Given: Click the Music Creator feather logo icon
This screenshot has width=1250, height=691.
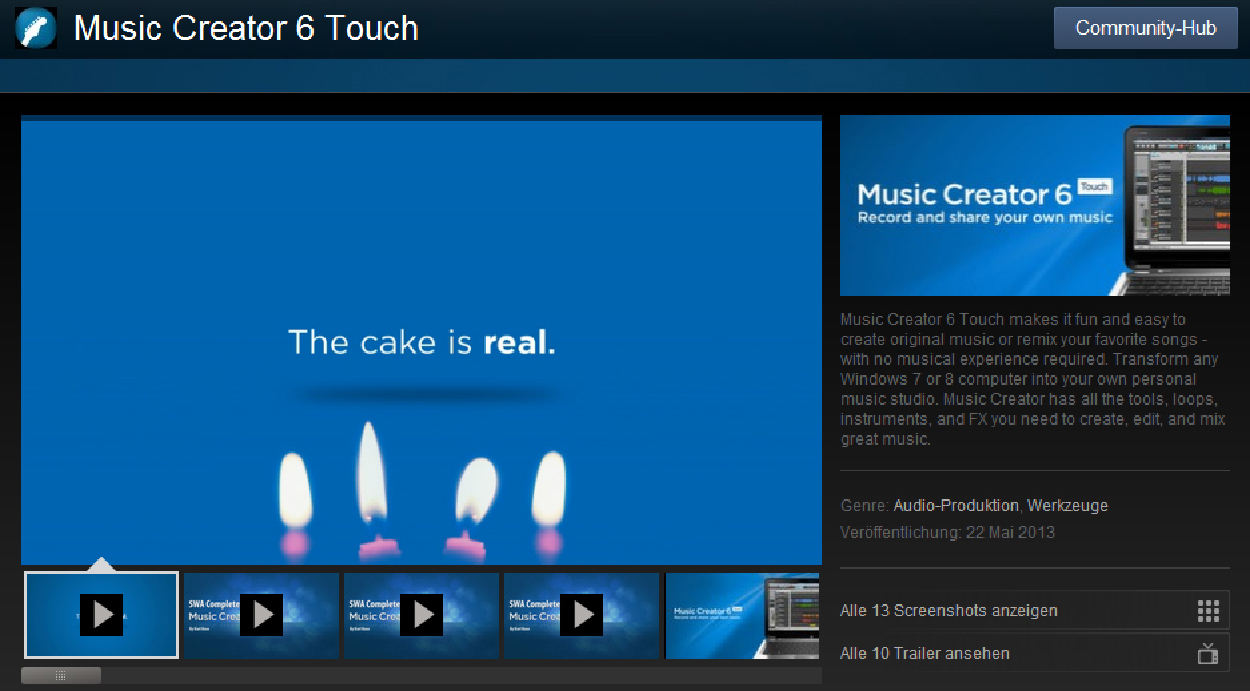Looking at the screenshot, I should (36, 28).
